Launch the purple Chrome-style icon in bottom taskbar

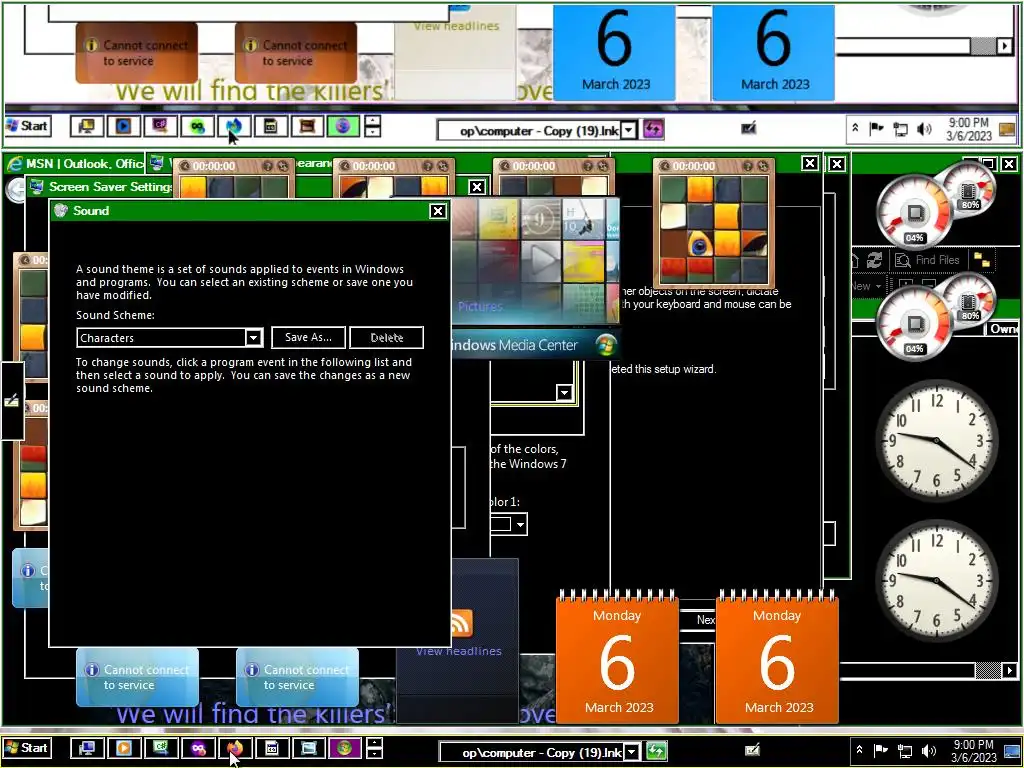coord(345,748)
